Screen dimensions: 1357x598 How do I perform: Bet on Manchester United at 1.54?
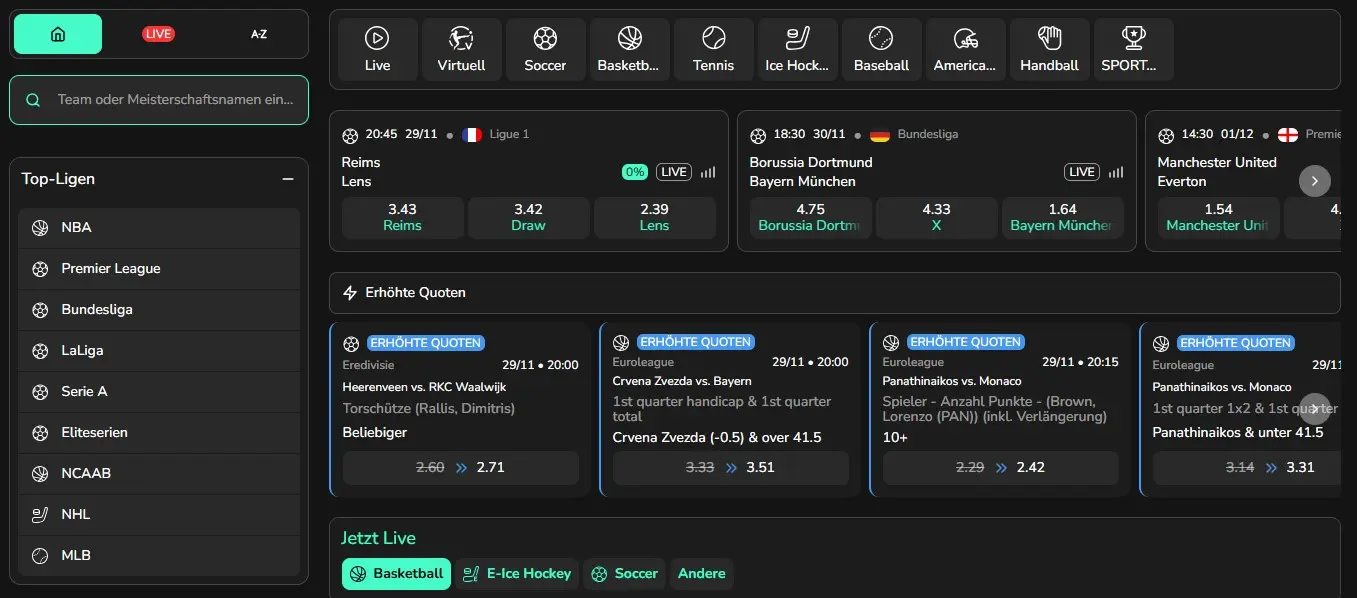coord(1219,217)
